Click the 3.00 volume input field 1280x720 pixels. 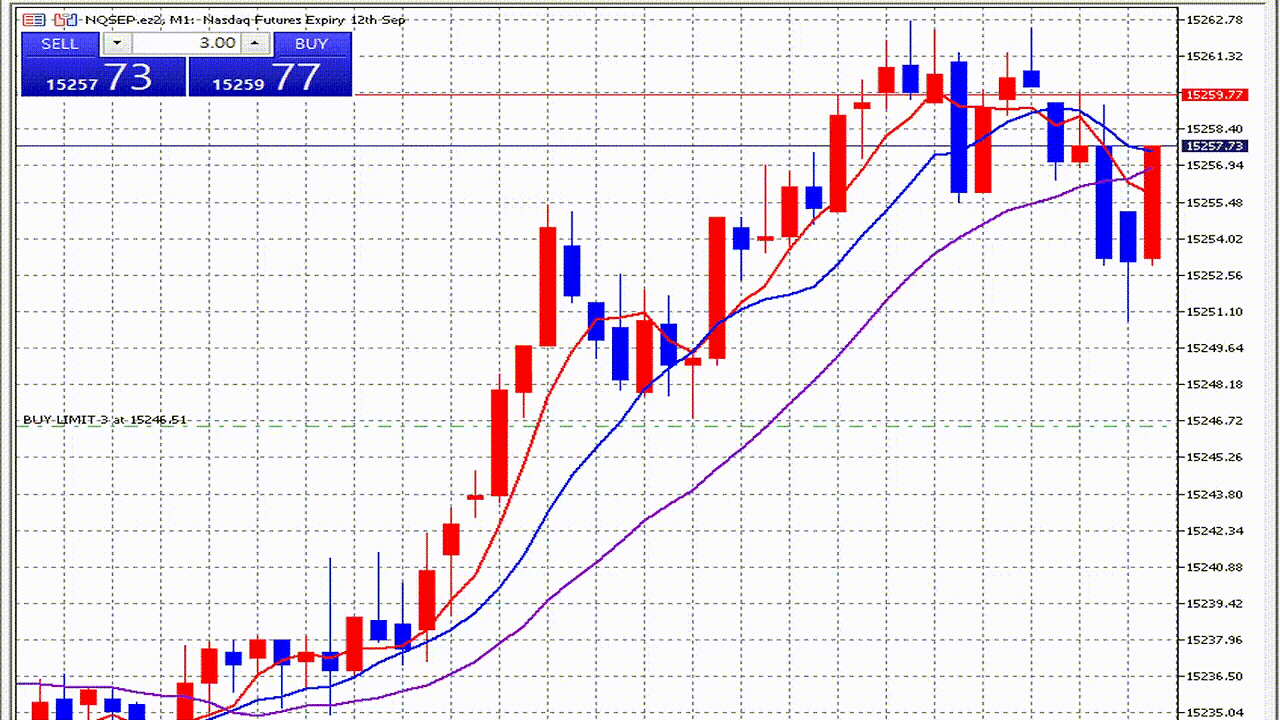pyautogui.click(x=187, y=43)
